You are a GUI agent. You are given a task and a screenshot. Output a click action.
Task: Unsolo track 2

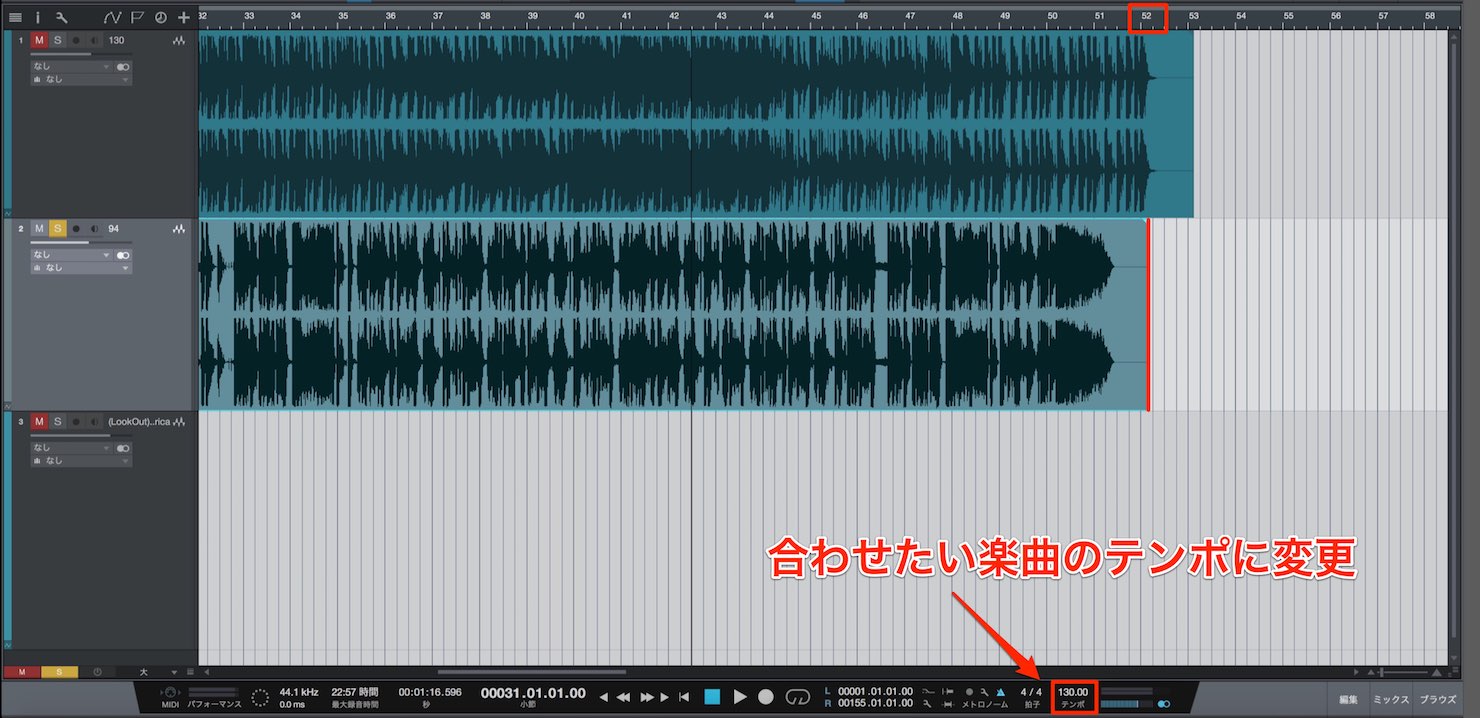(x=58, y=229)
